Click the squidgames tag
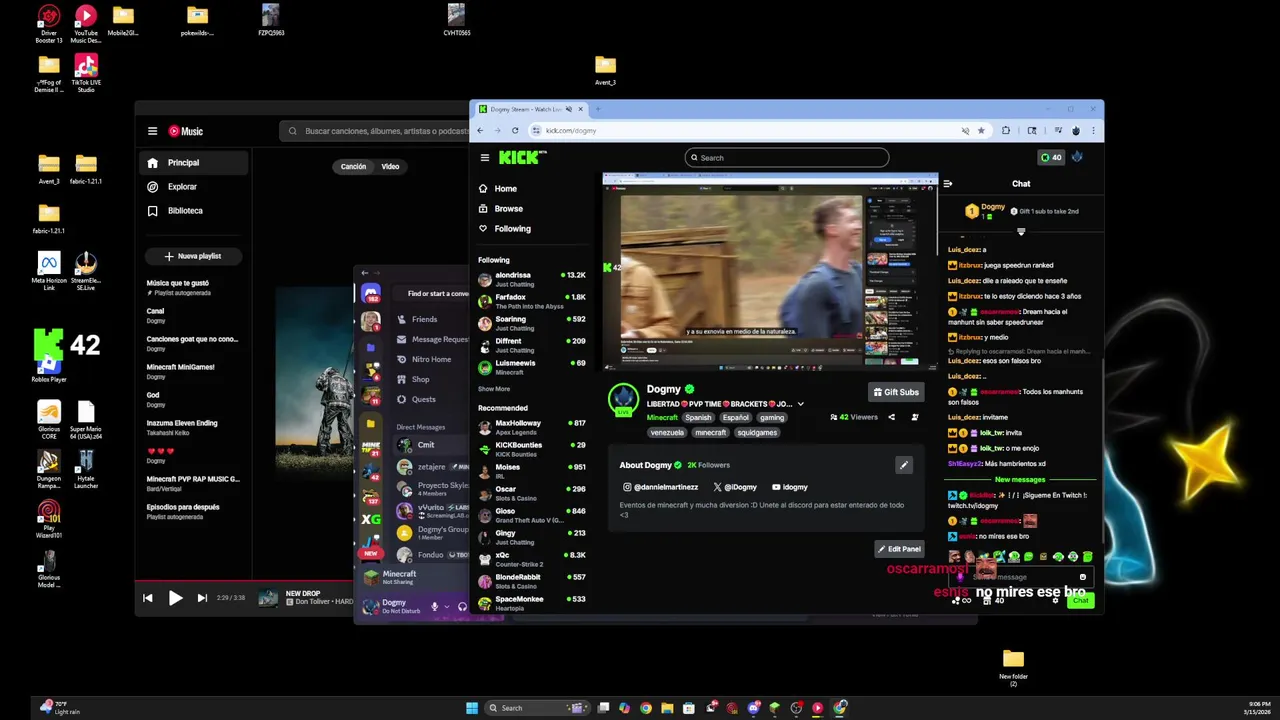Viewport: 1280px width, 720px height. [x=756, y=432]
